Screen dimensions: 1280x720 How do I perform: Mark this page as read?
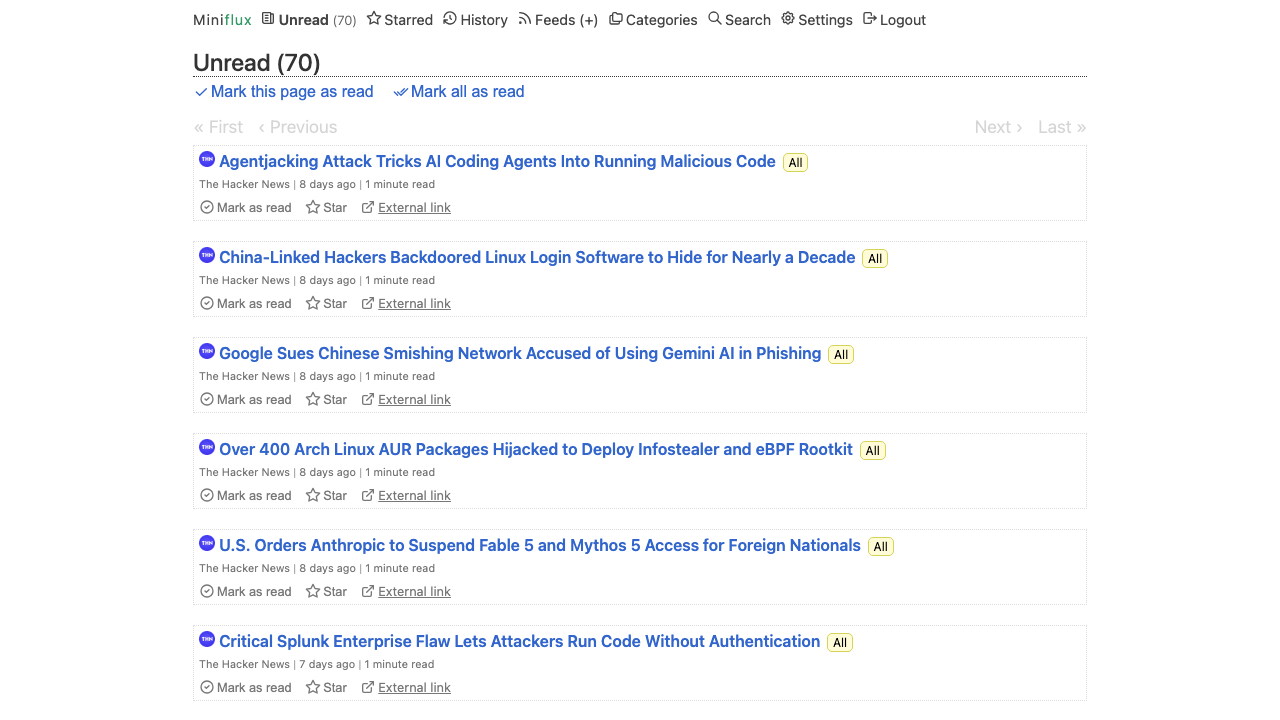tap(284, 92)
